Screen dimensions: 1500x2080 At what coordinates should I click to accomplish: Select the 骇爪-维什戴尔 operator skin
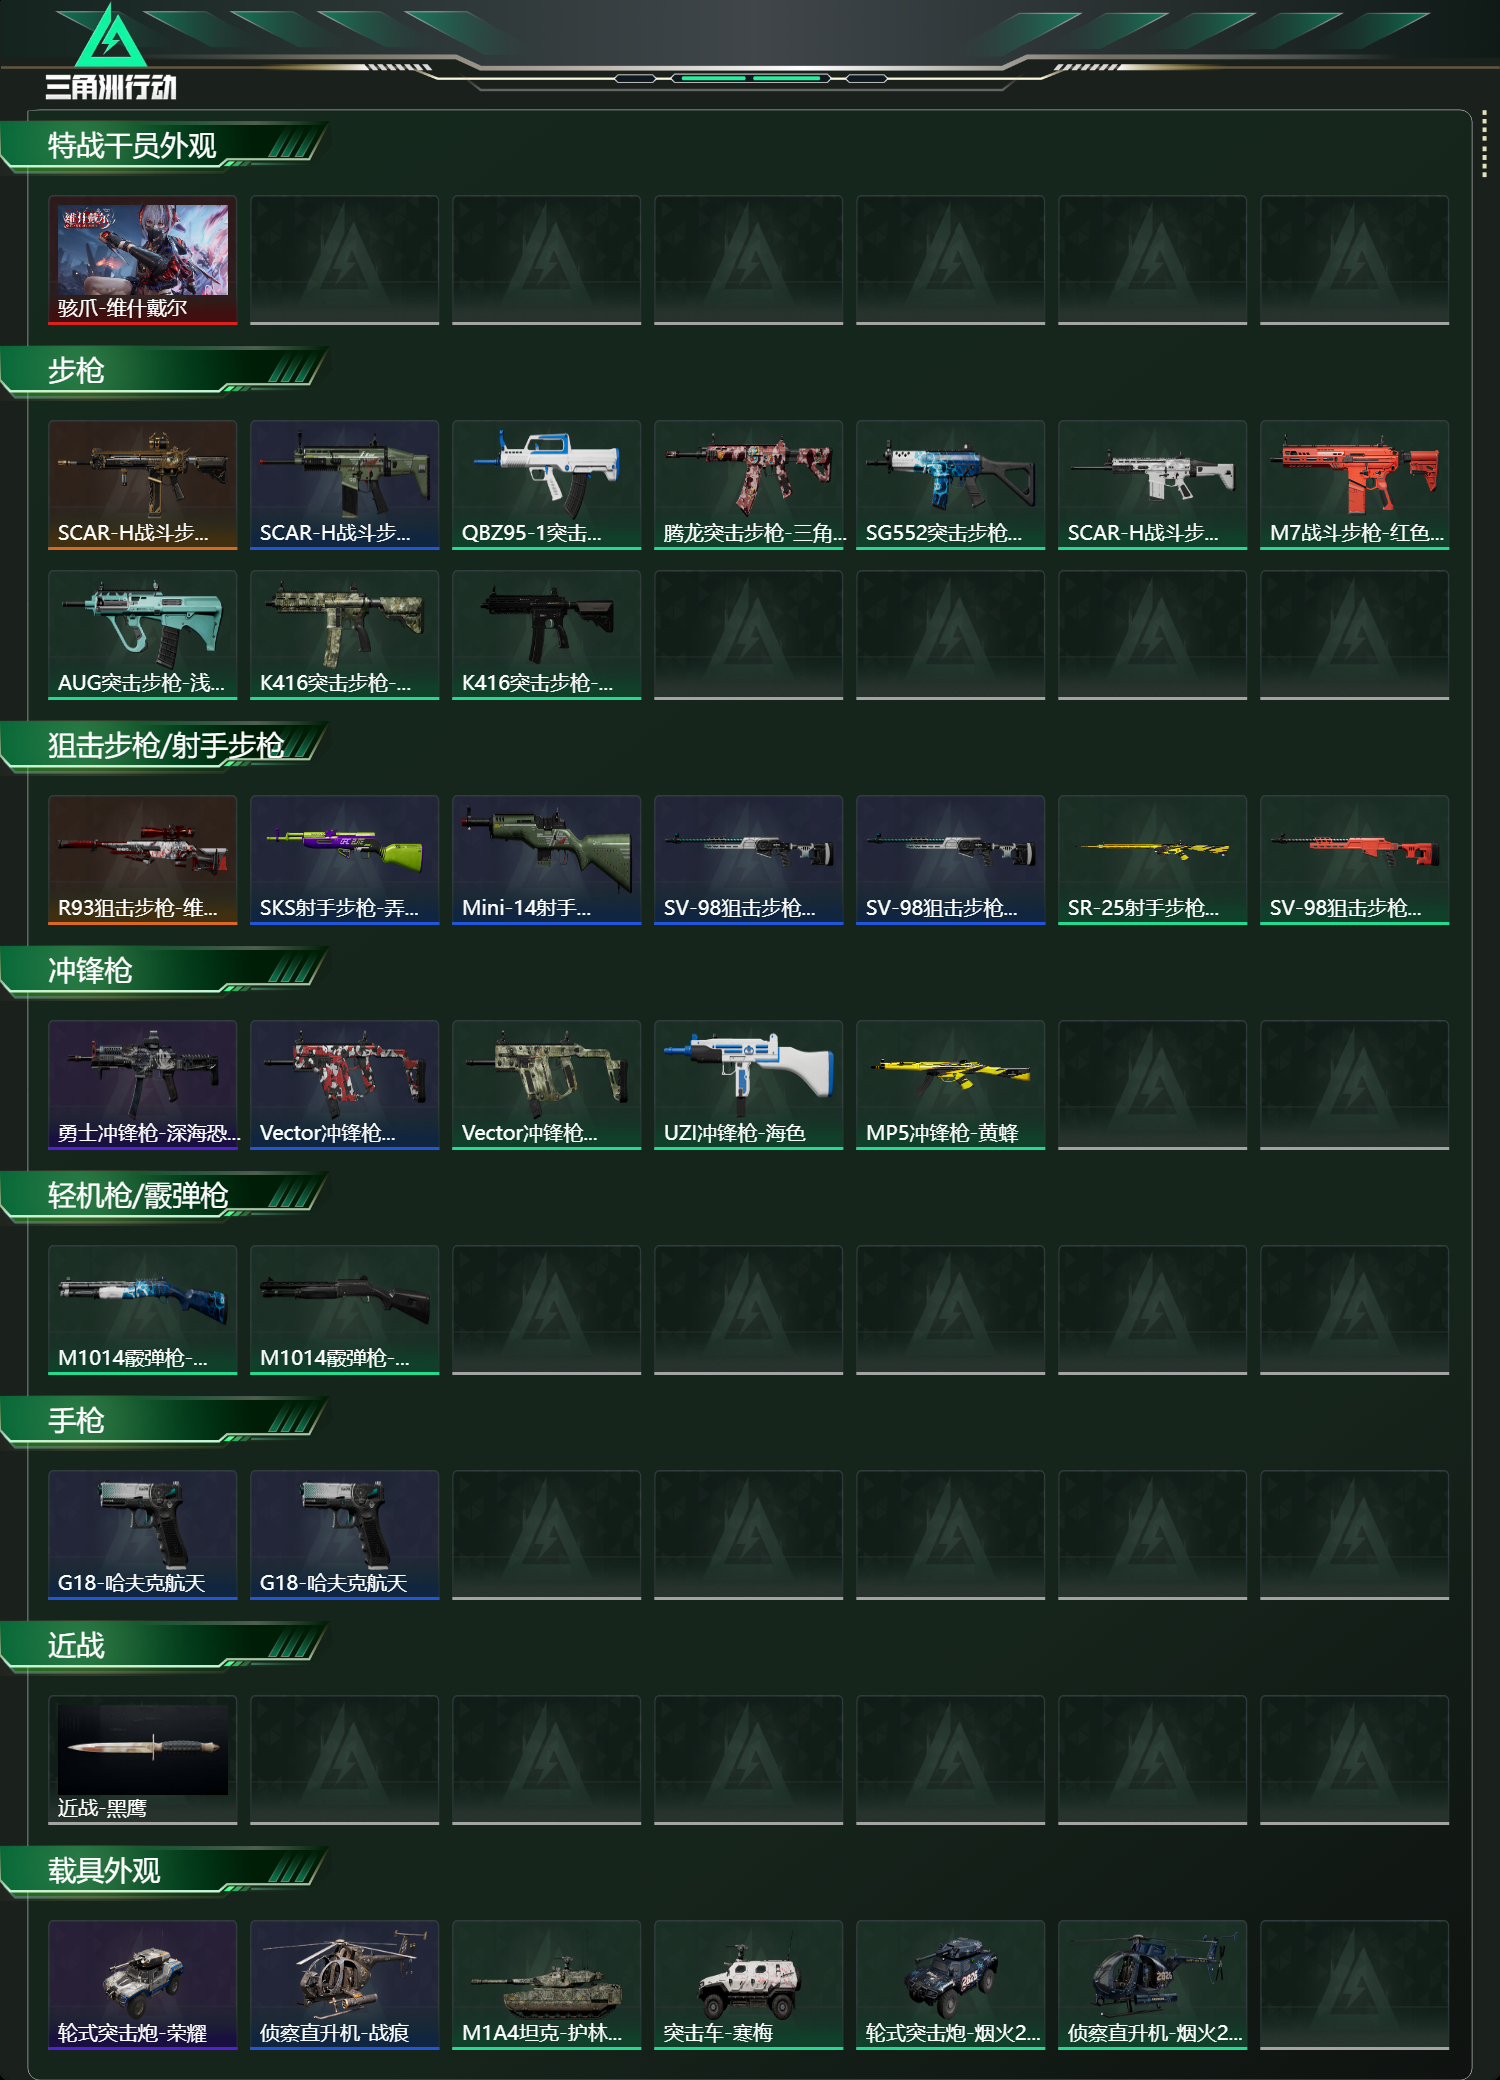pos(143,260)
